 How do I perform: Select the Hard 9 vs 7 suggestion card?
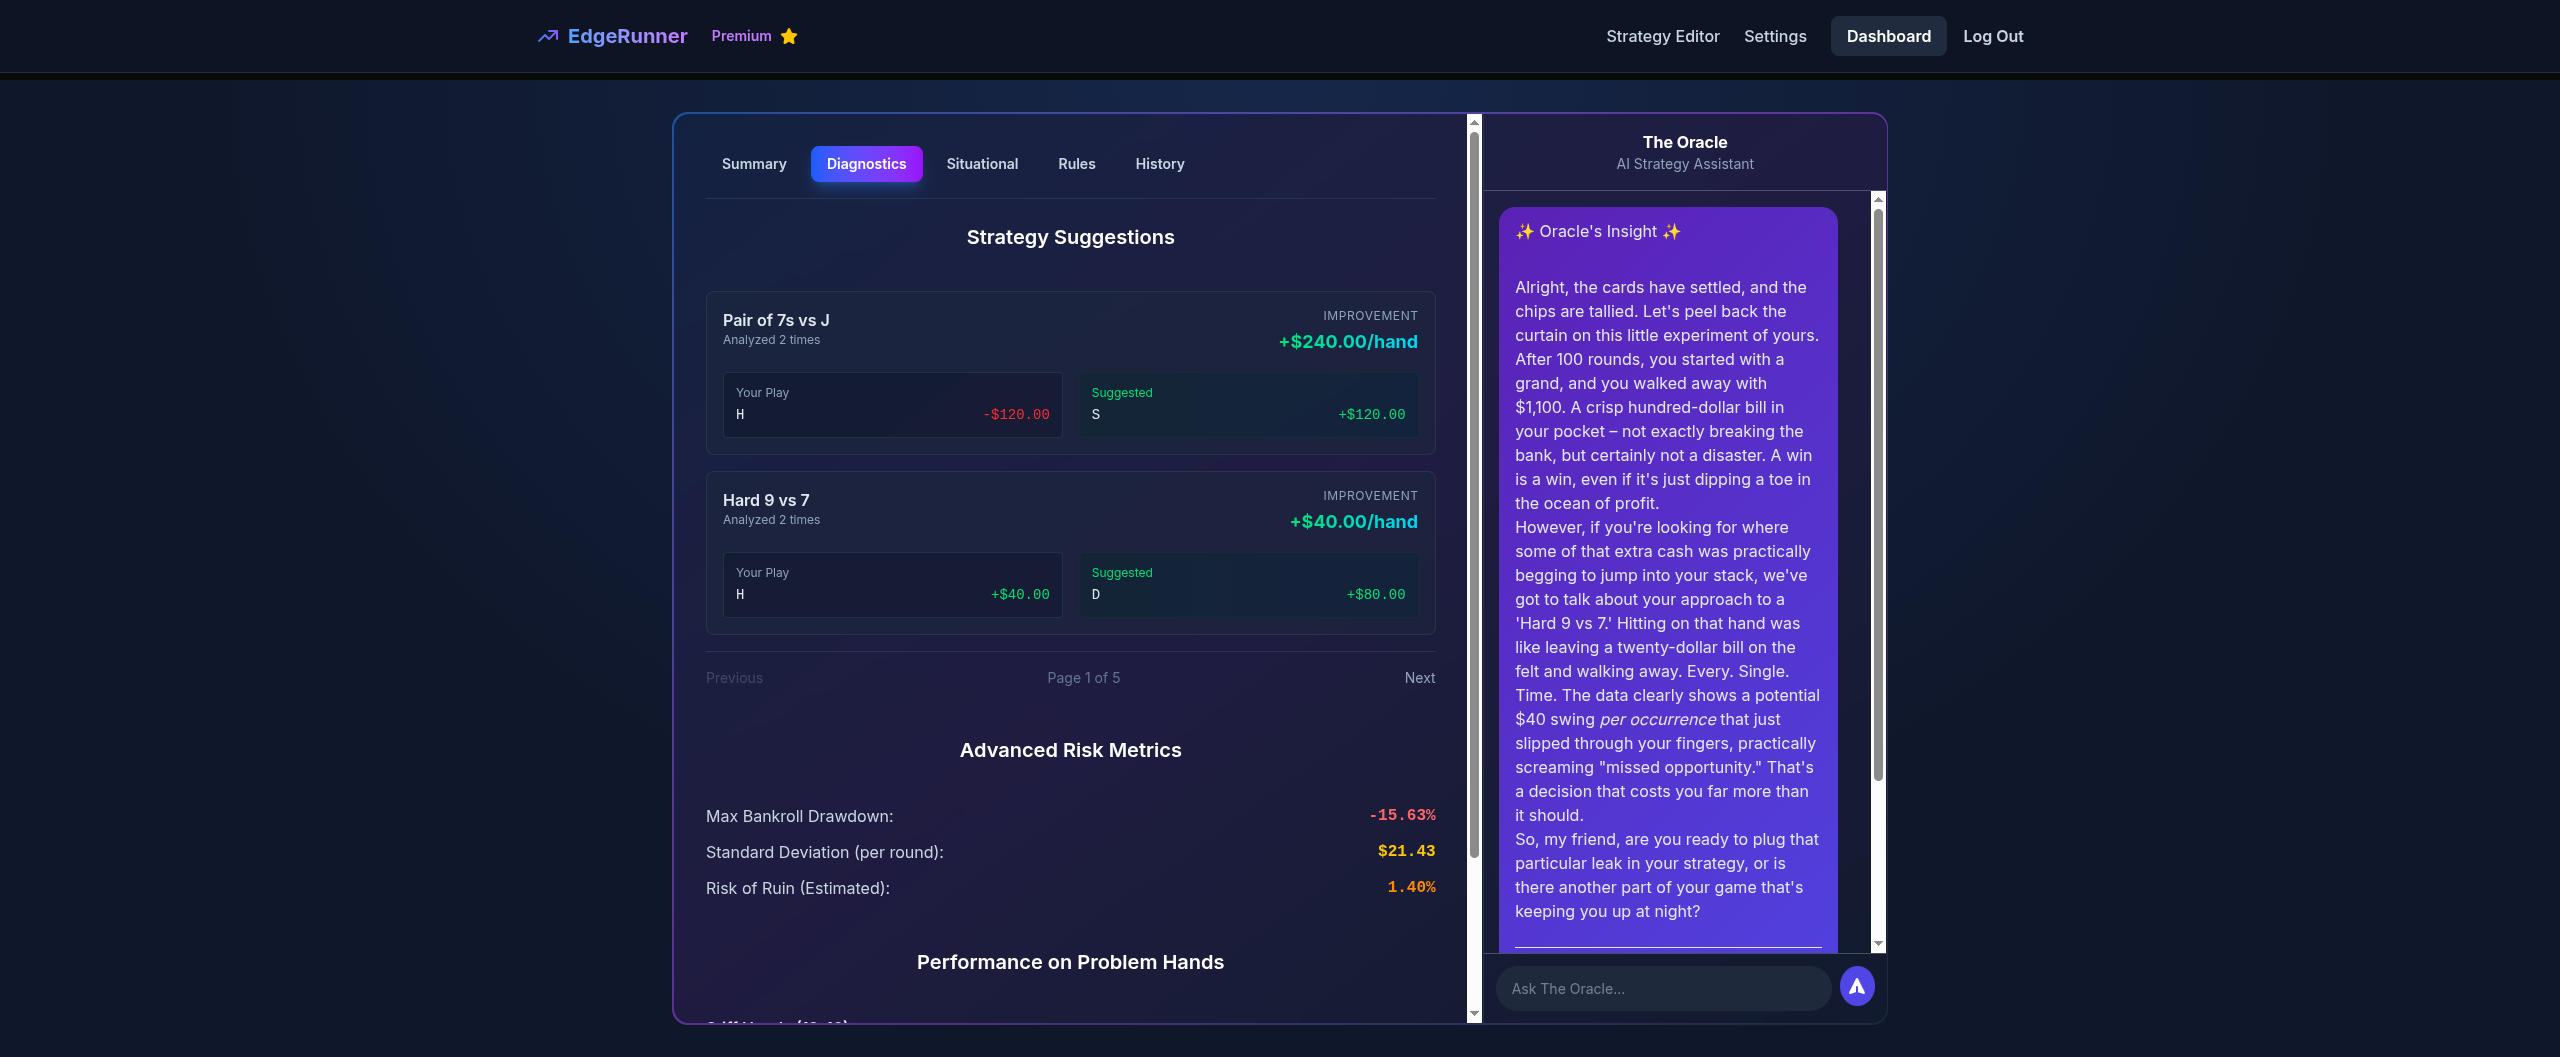click(x=1071, y=552)
